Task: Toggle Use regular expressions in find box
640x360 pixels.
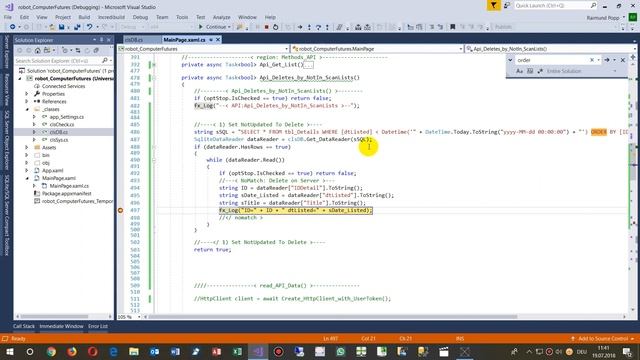Action: click(x=540, y=71)
